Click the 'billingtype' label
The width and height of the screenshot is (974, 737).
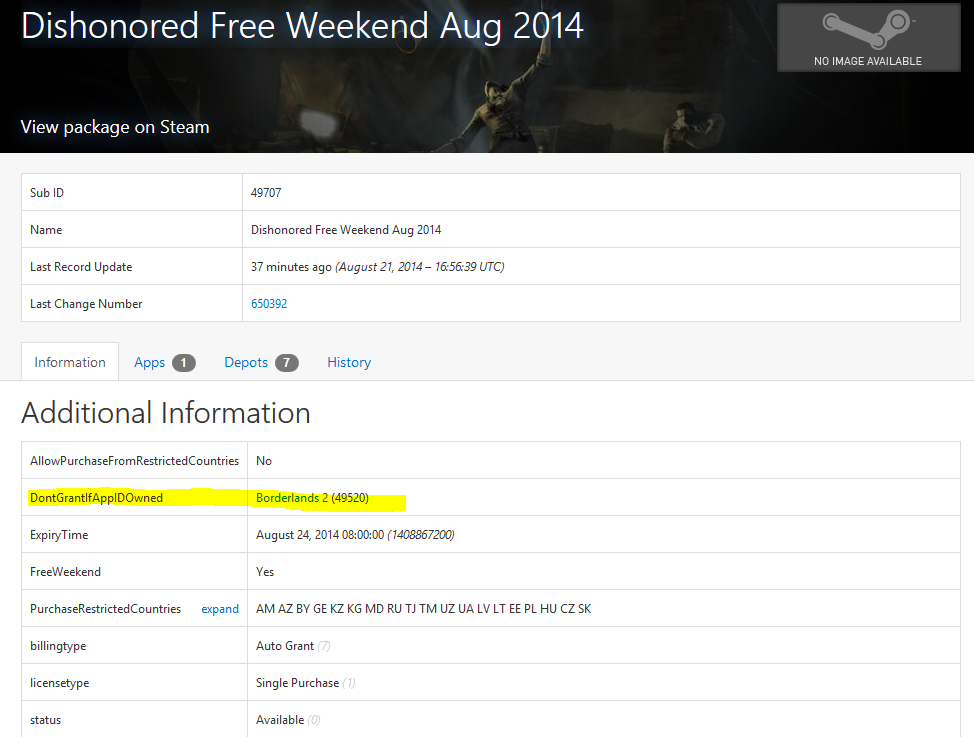[x=58, y=646]
